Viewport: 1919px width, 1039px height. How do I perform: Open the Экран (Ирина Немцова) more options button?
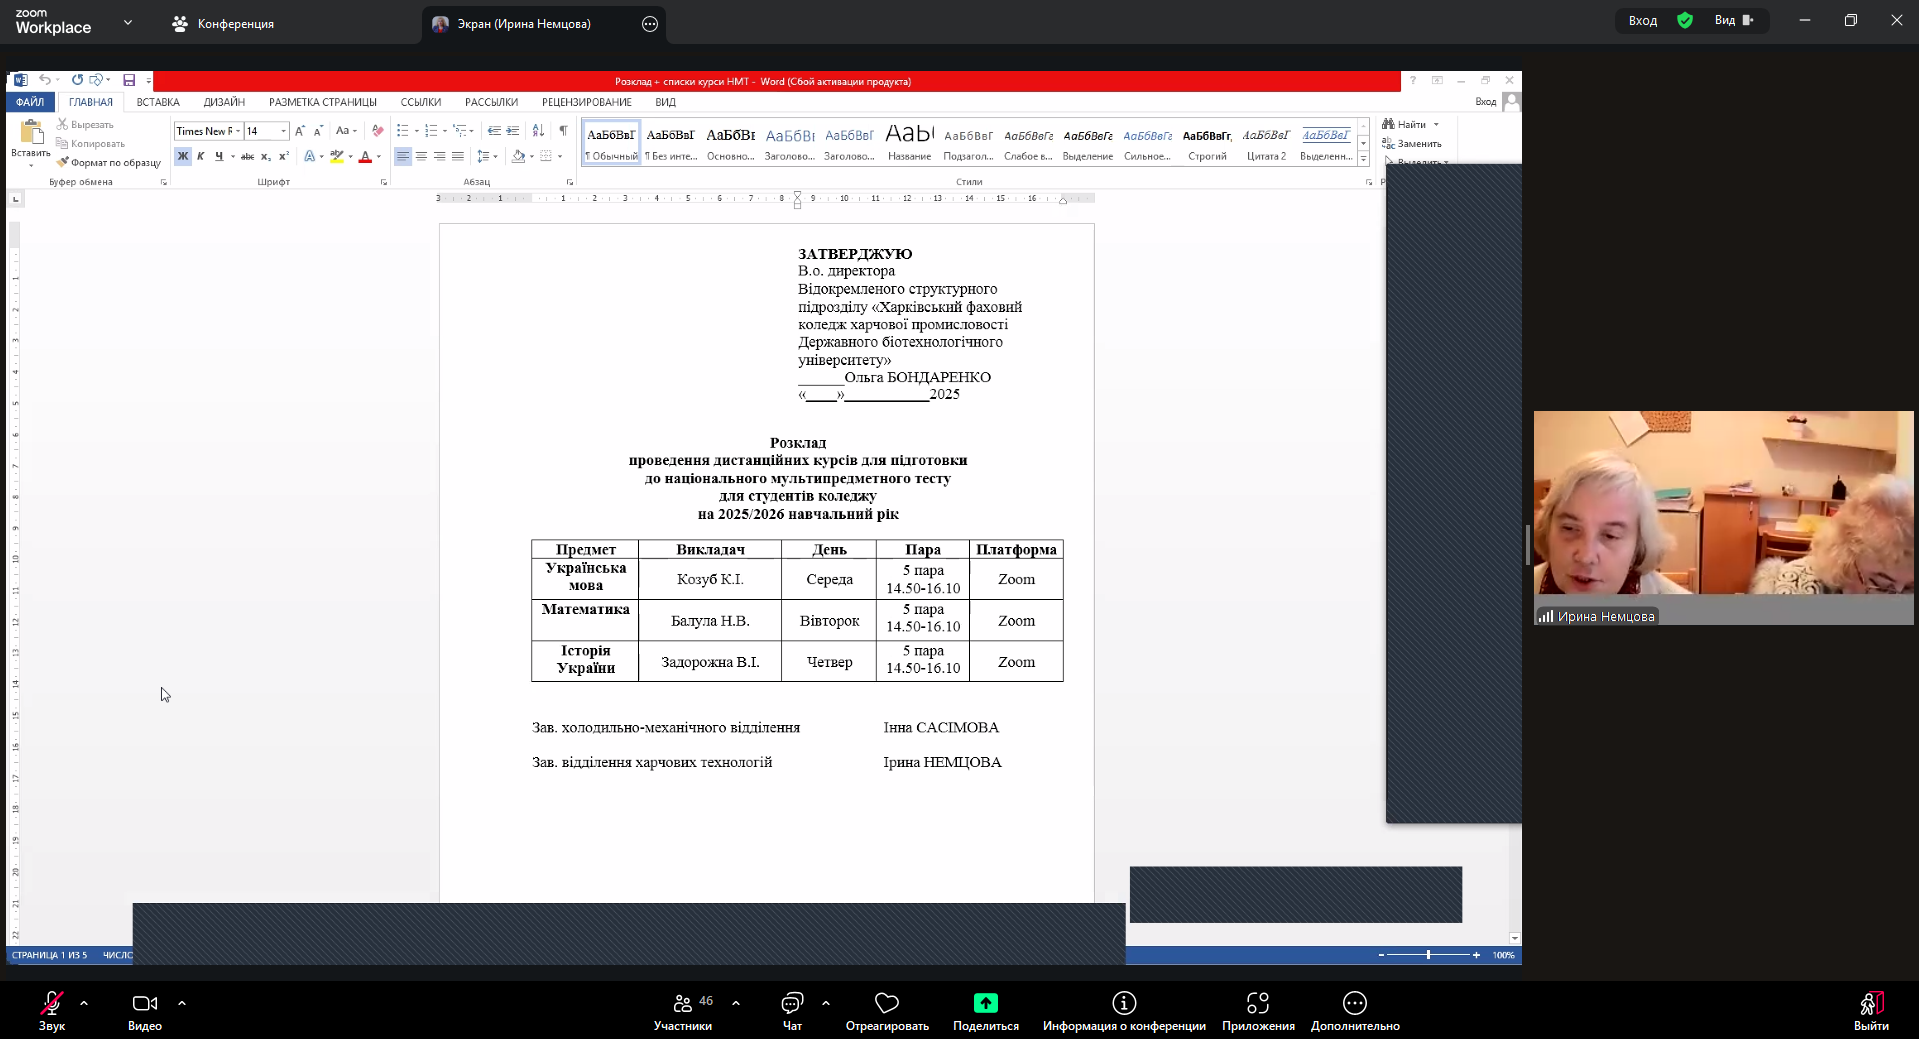[650, 24]
